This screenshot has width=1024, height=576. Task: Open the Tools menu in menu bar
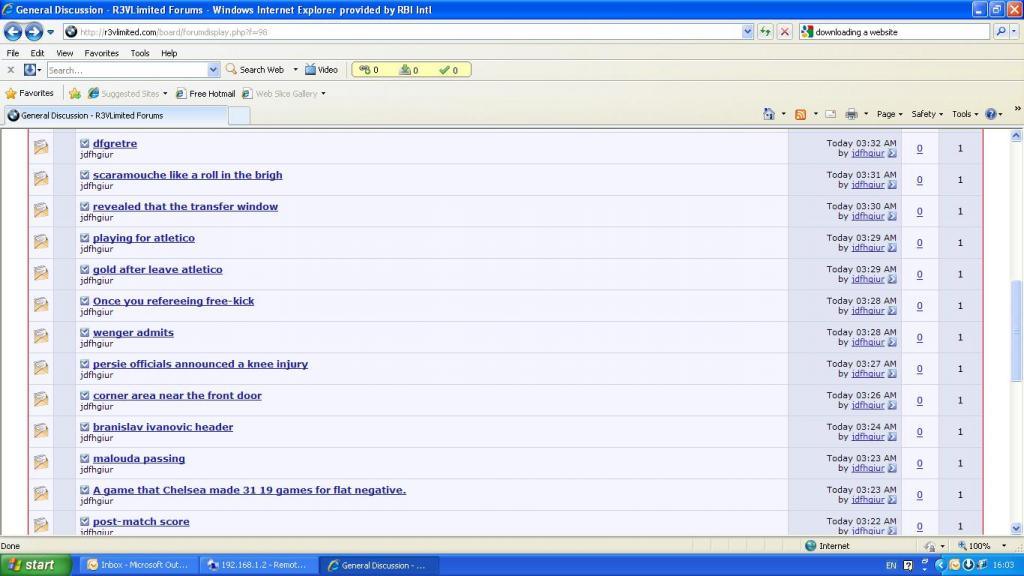click(x=140, y=53)
